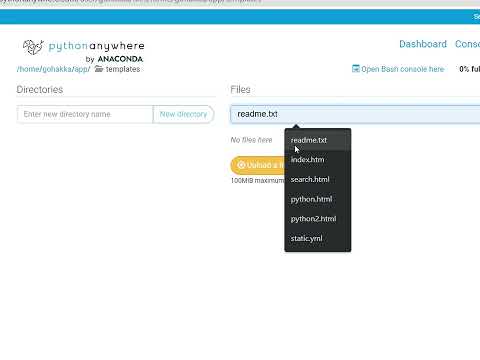Choose static.yml in the suggestion list
This screenshot has height=360, width=480.
[318, 238]
